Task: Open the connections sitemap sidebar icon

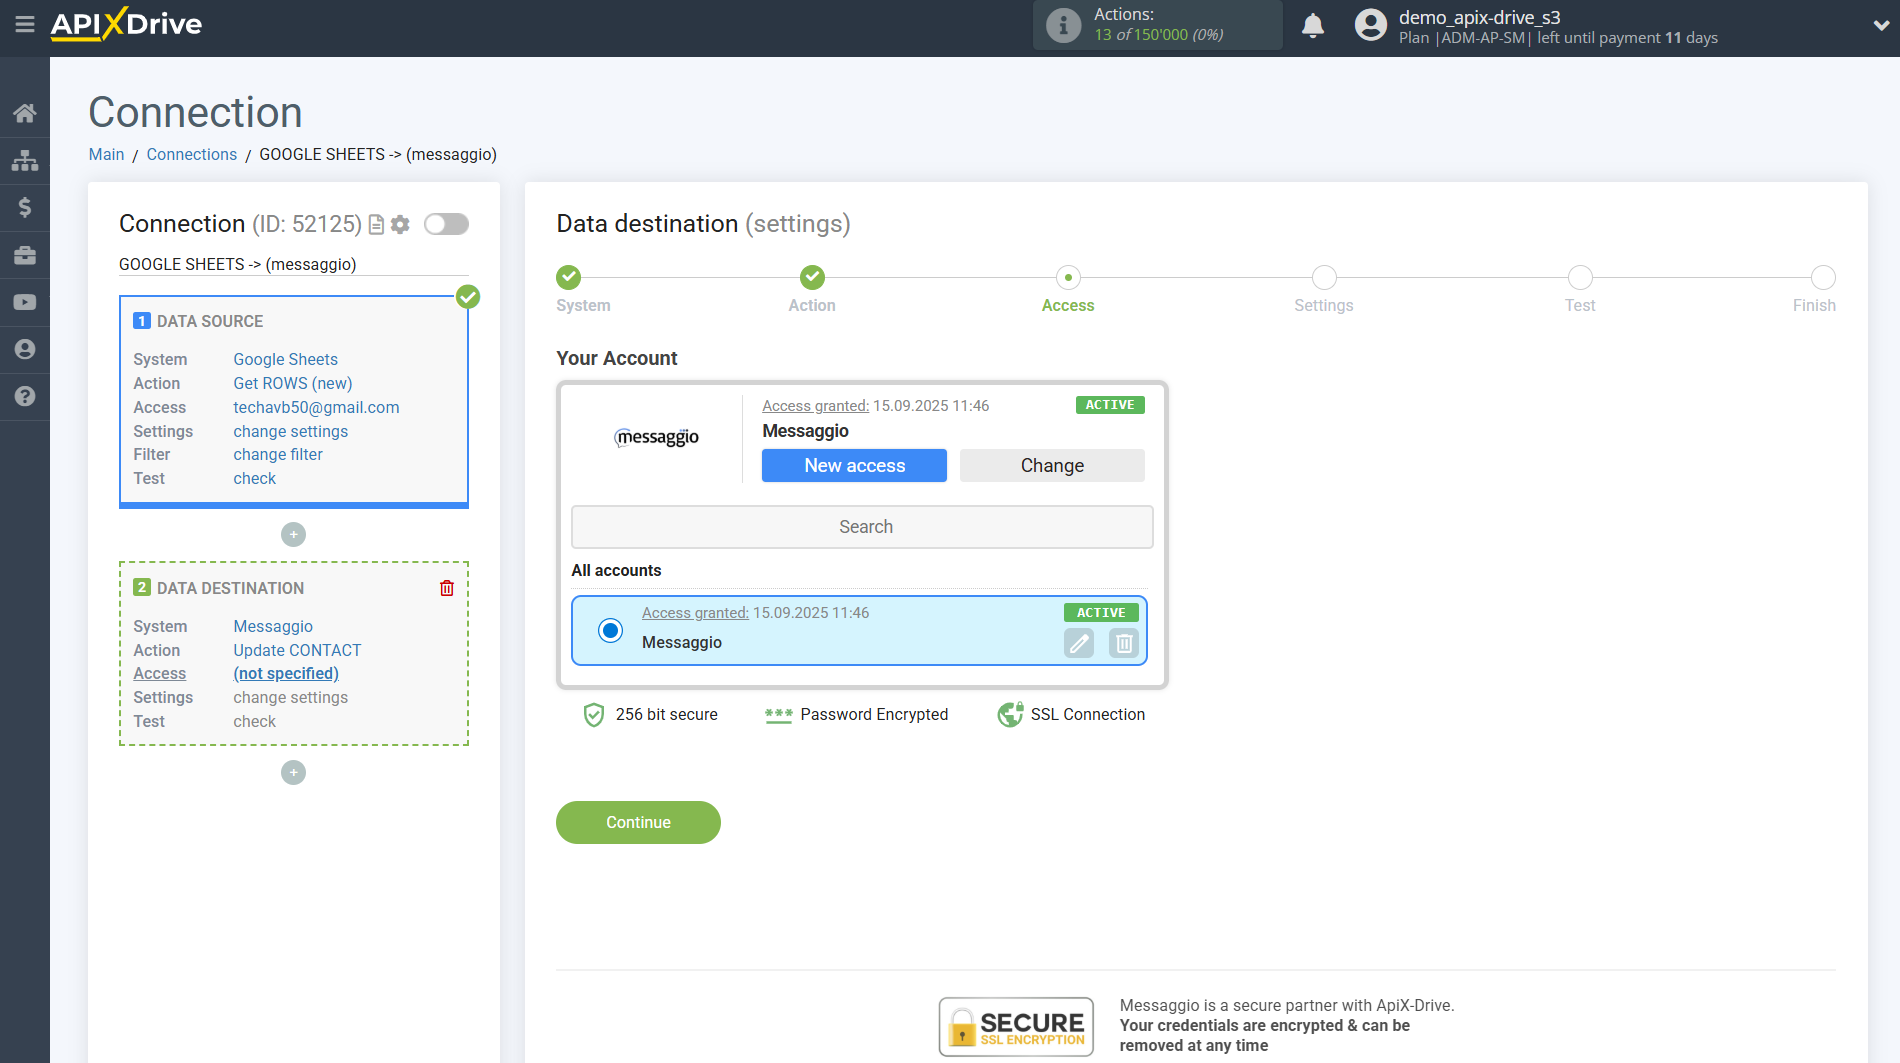Action: (25, 160)
